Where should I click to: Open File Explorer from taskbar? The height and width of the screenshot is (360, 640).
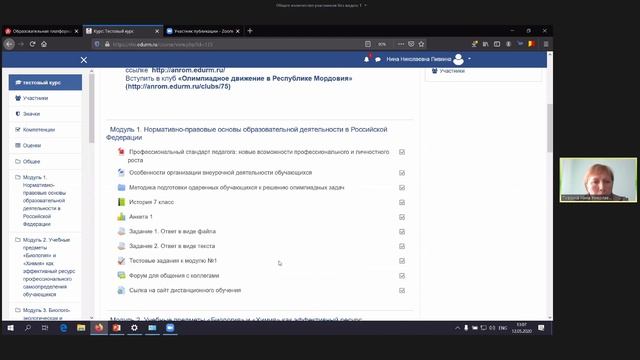tap(81, 328)
